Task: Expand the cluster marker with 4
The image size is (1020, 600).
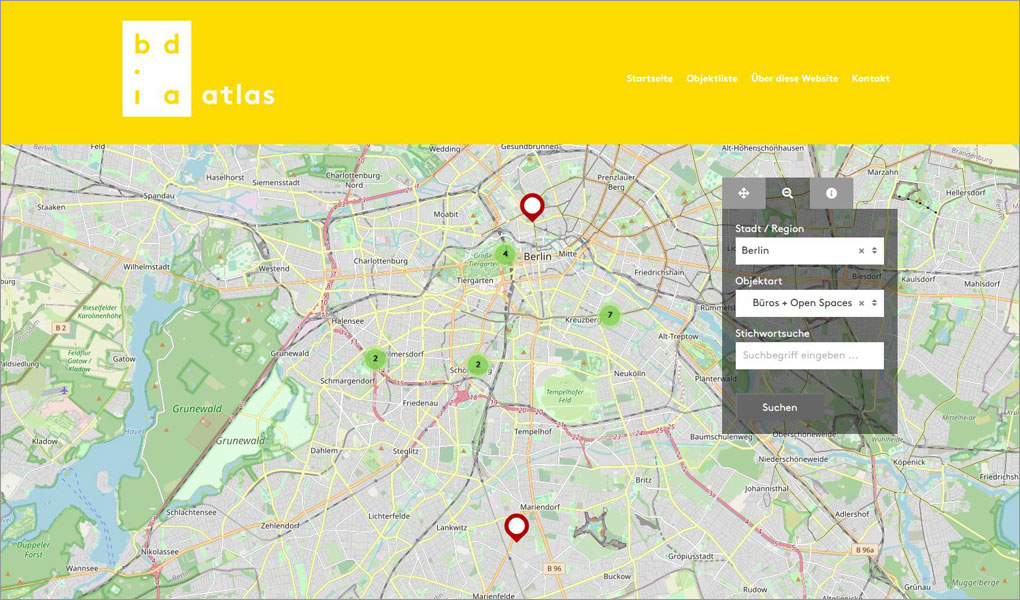Action: [x=505, y=254]
